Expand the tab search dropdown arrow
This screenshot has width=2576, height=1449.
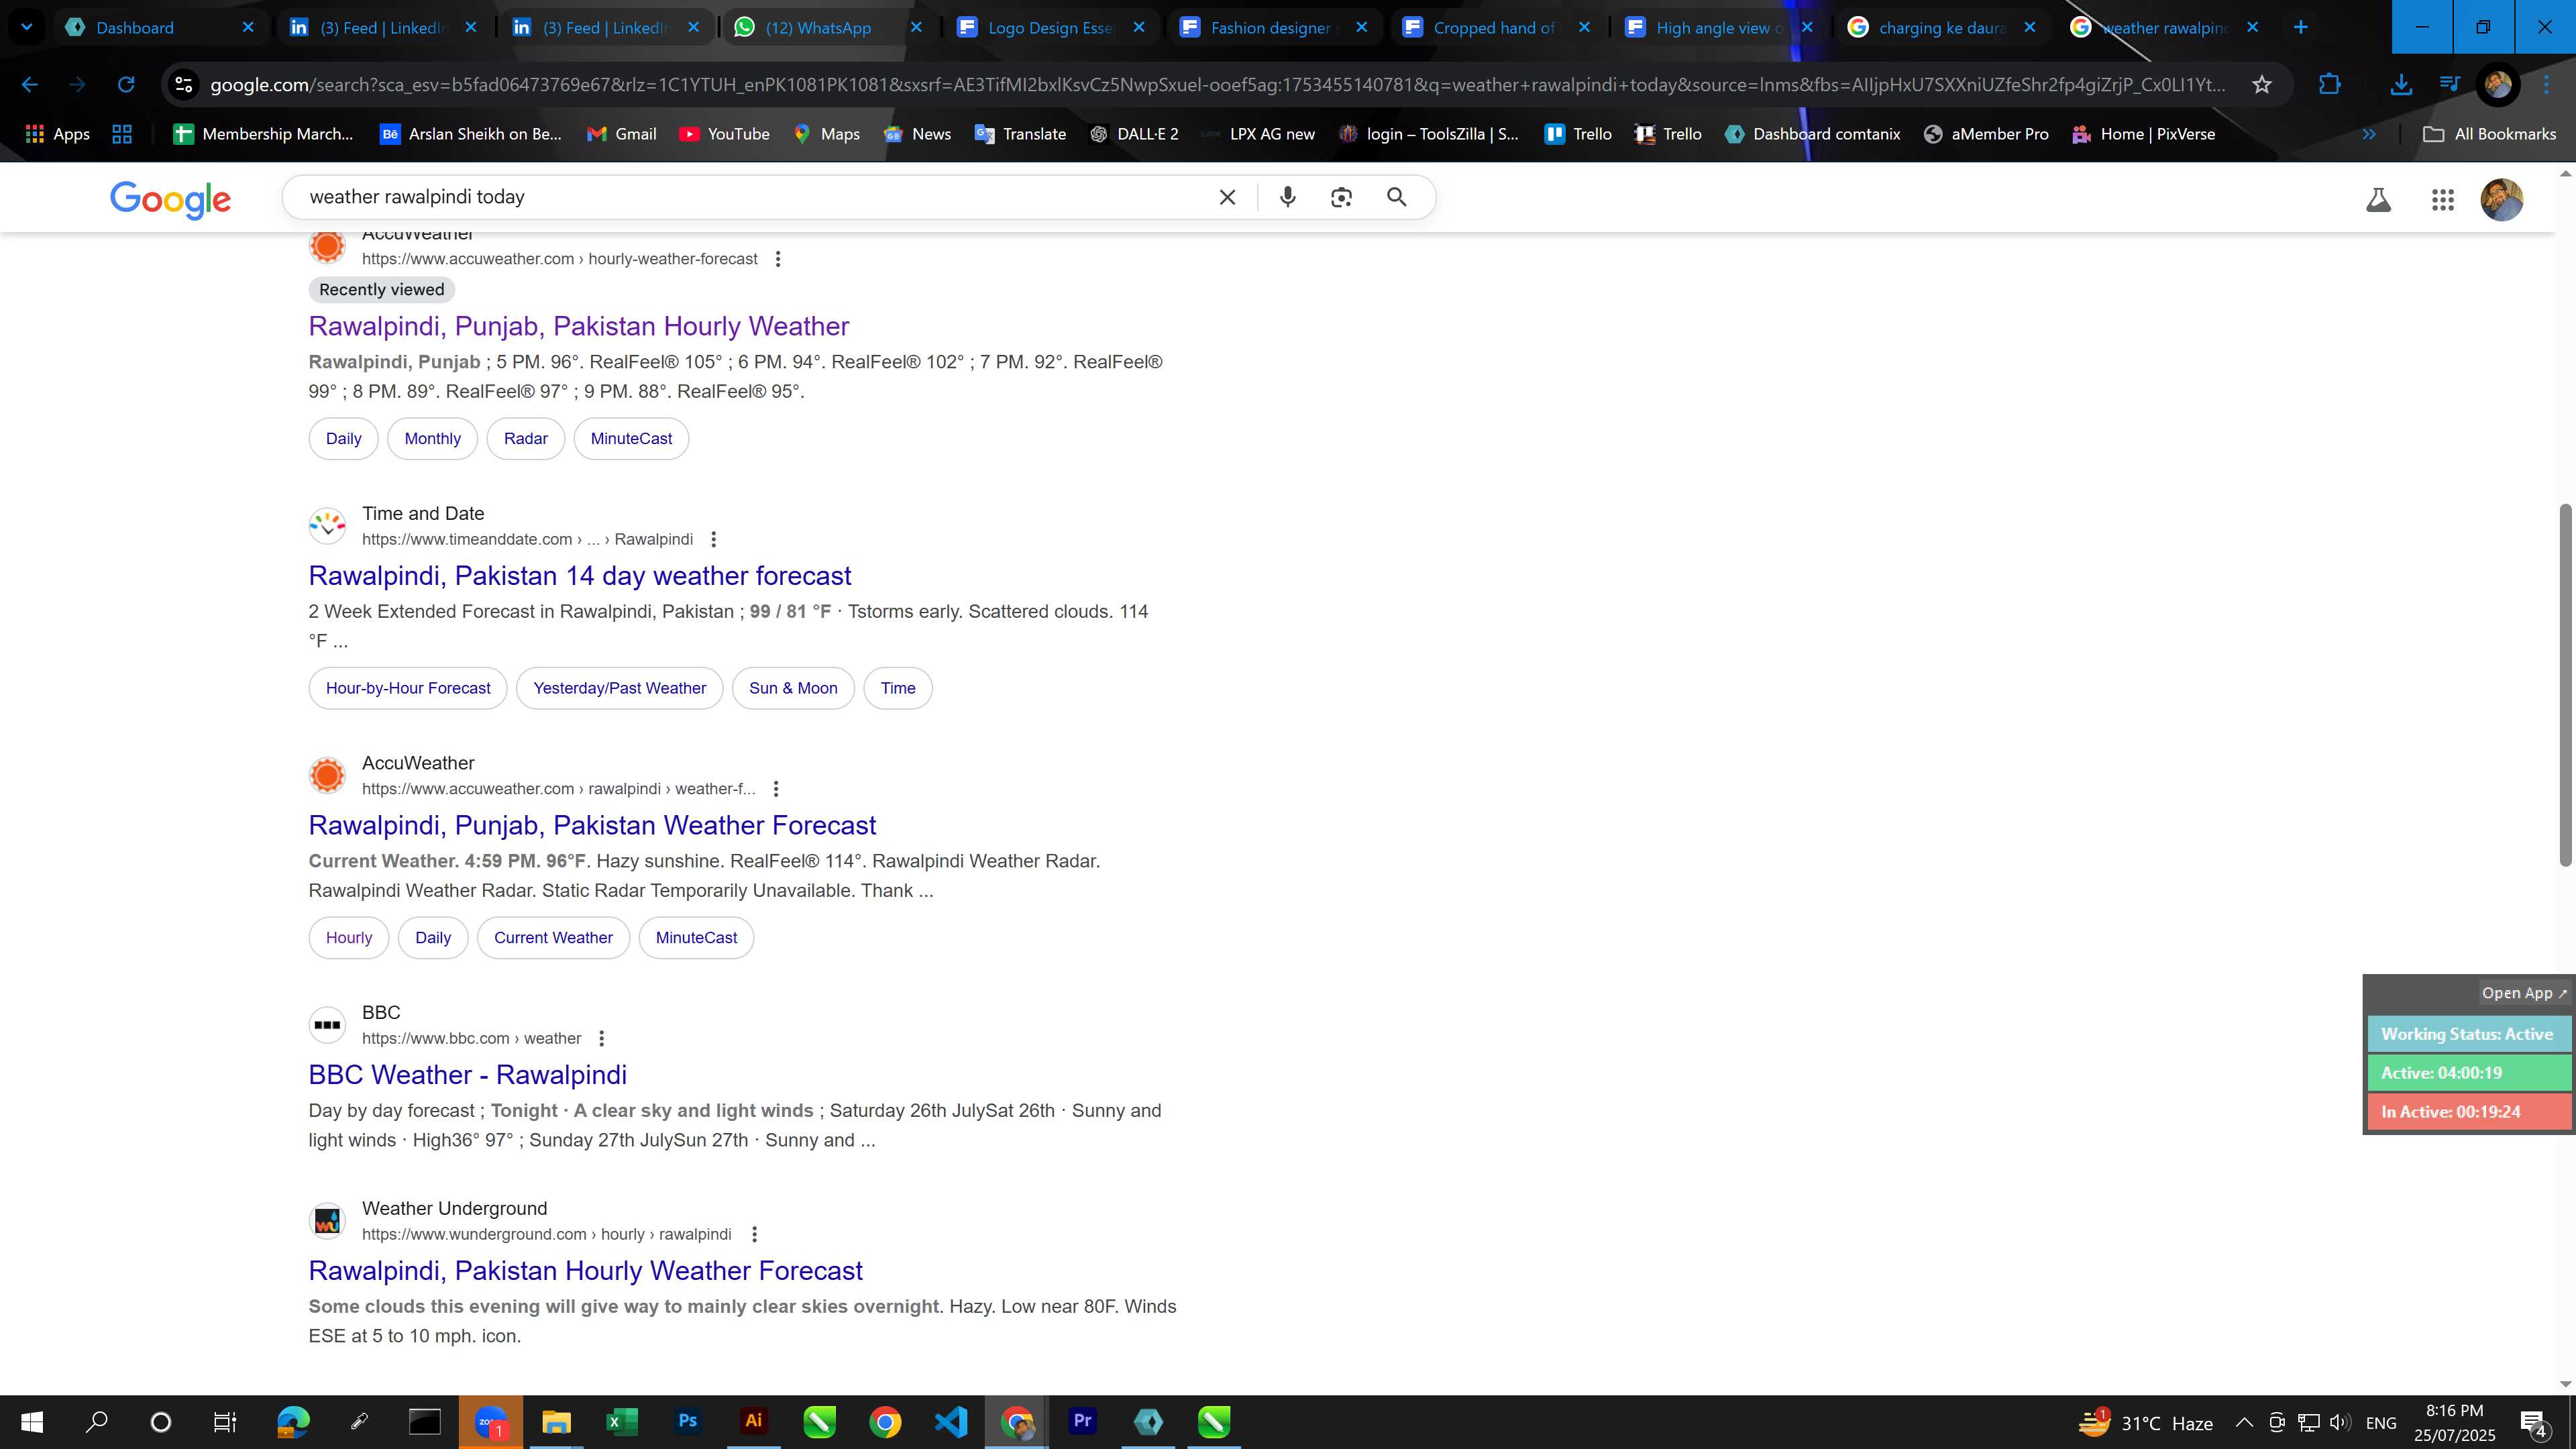27,27
